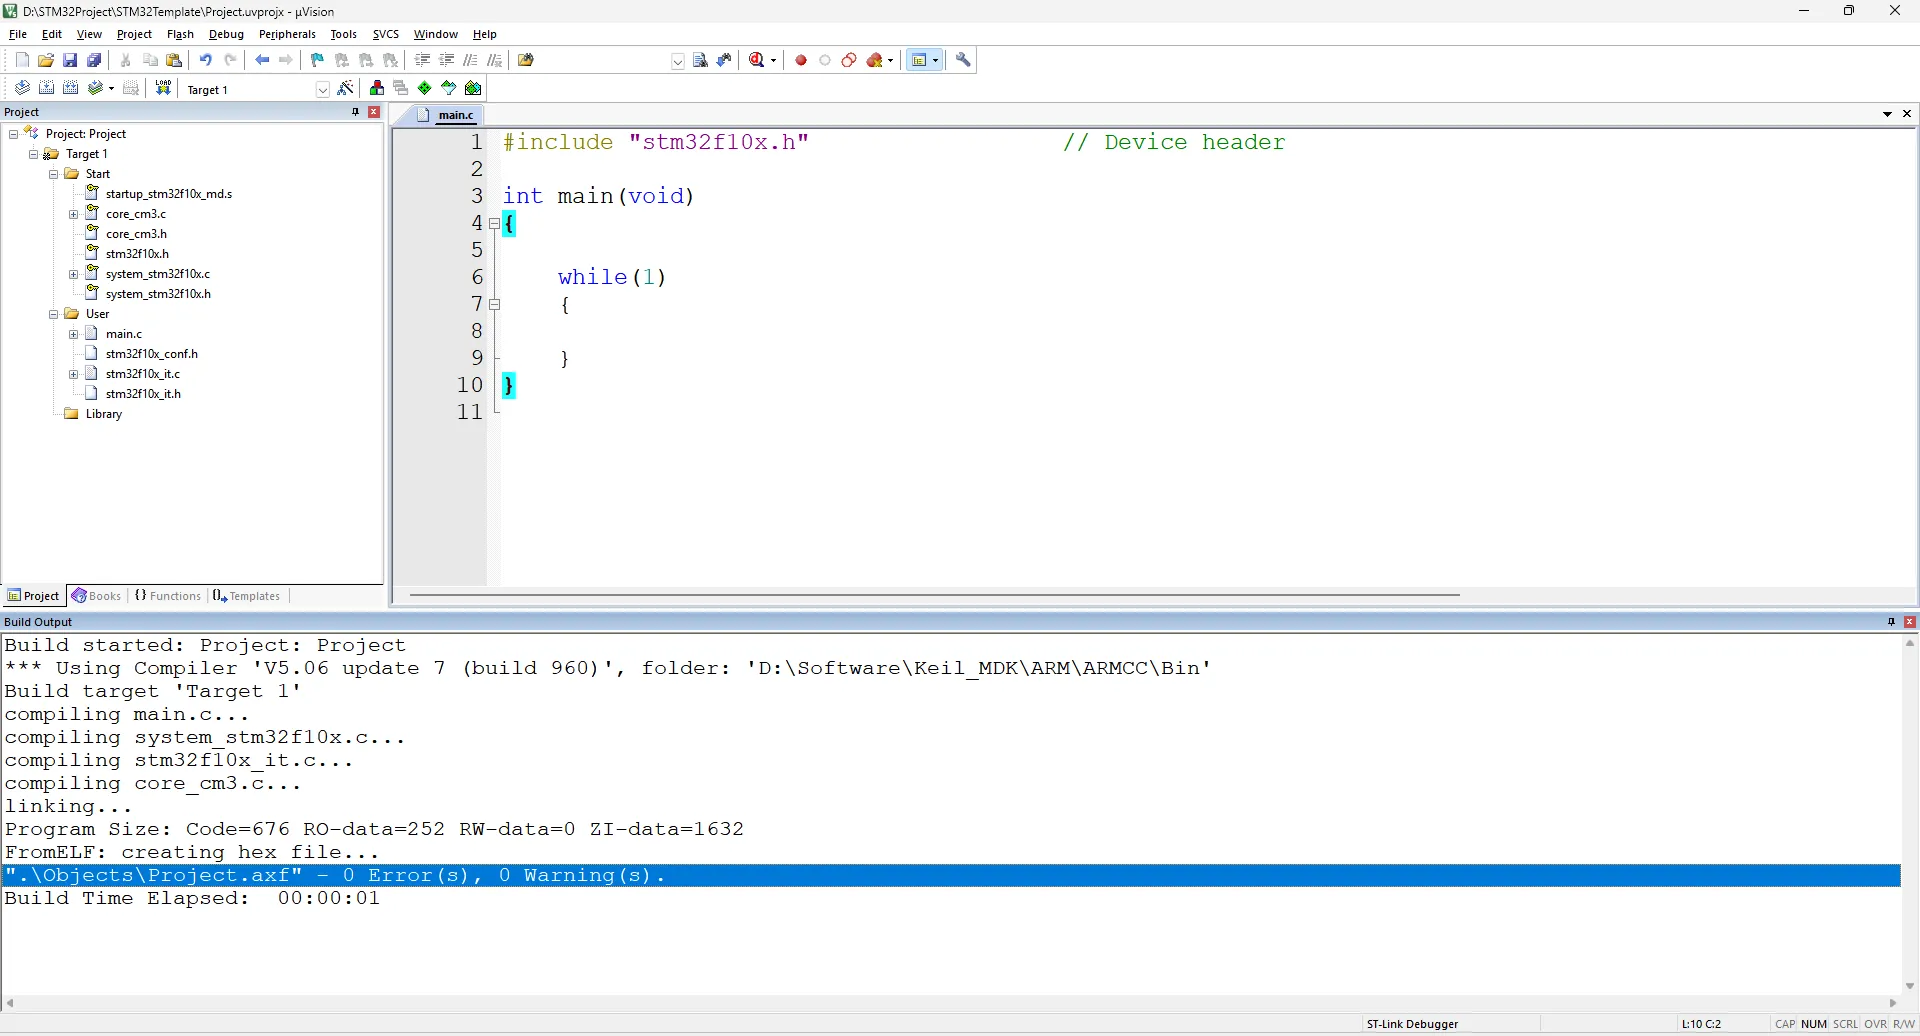Click the Save file icon
Viewport: 1920px width, 1036px height.
pos(70,61)
